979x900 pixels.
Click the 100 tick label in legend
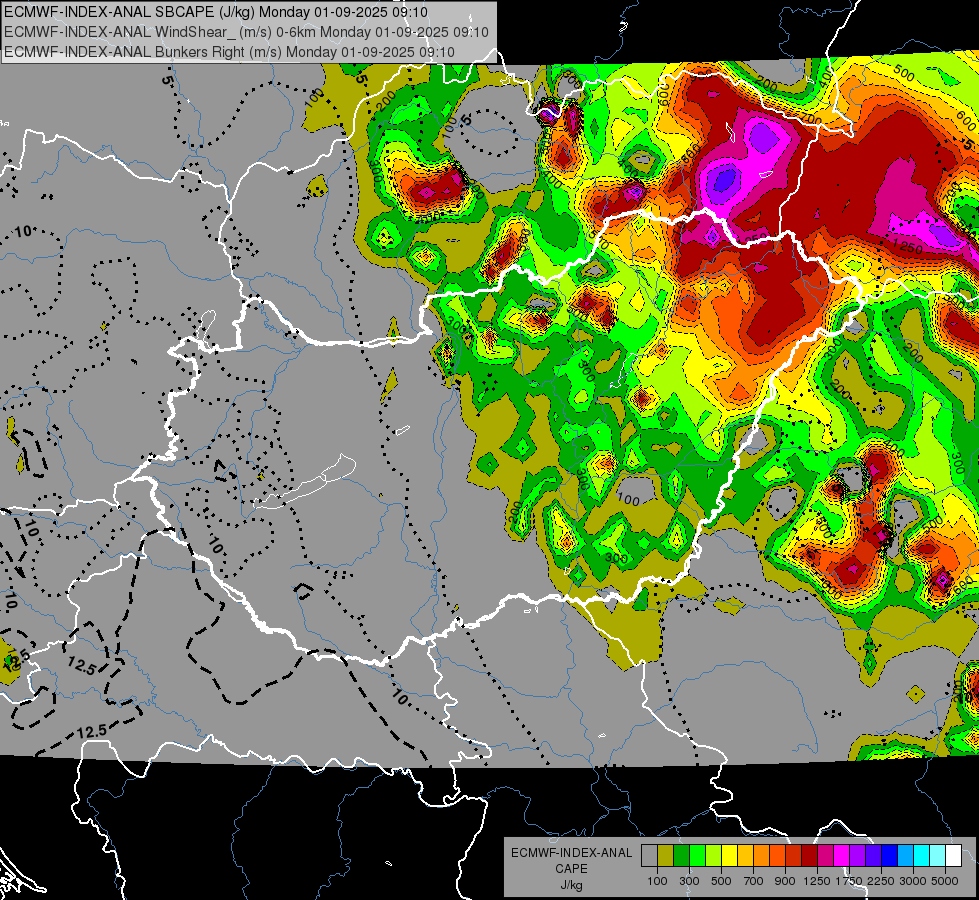657,881
